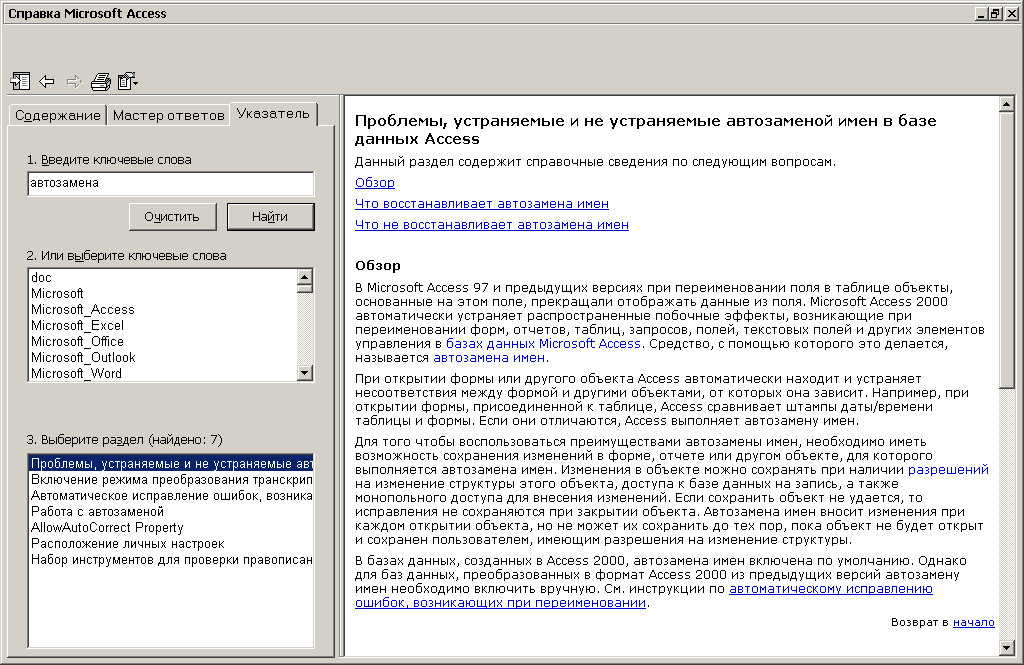Select topic Работа с автозаменой

pyautogui.click(x=171, y=511)
